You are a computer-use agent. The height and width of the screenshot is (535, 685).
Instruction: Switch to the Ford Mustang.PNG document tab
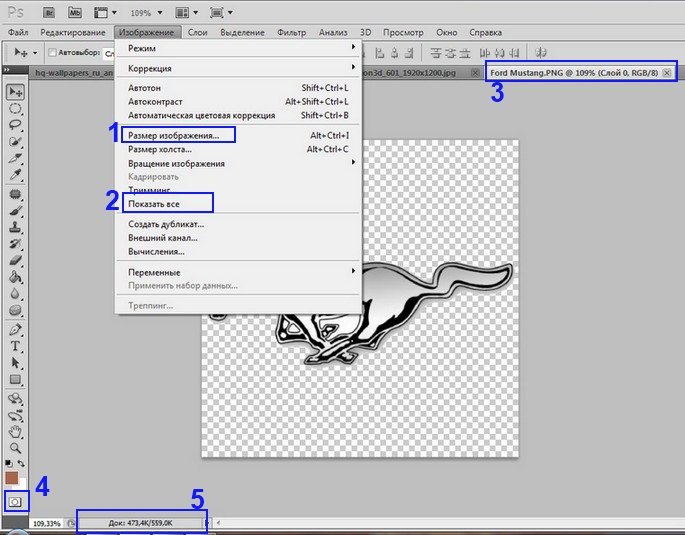click(x=580, y=71)
